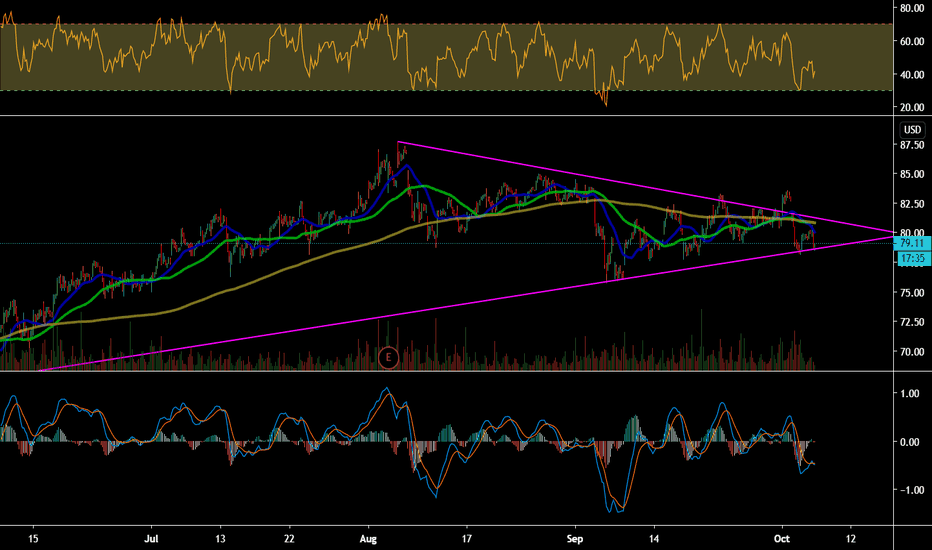Image resolution: width=932 pixels, height=550 pixels.
Task: Click the RSI 20.00 scale label
Action: pos(912,108)
